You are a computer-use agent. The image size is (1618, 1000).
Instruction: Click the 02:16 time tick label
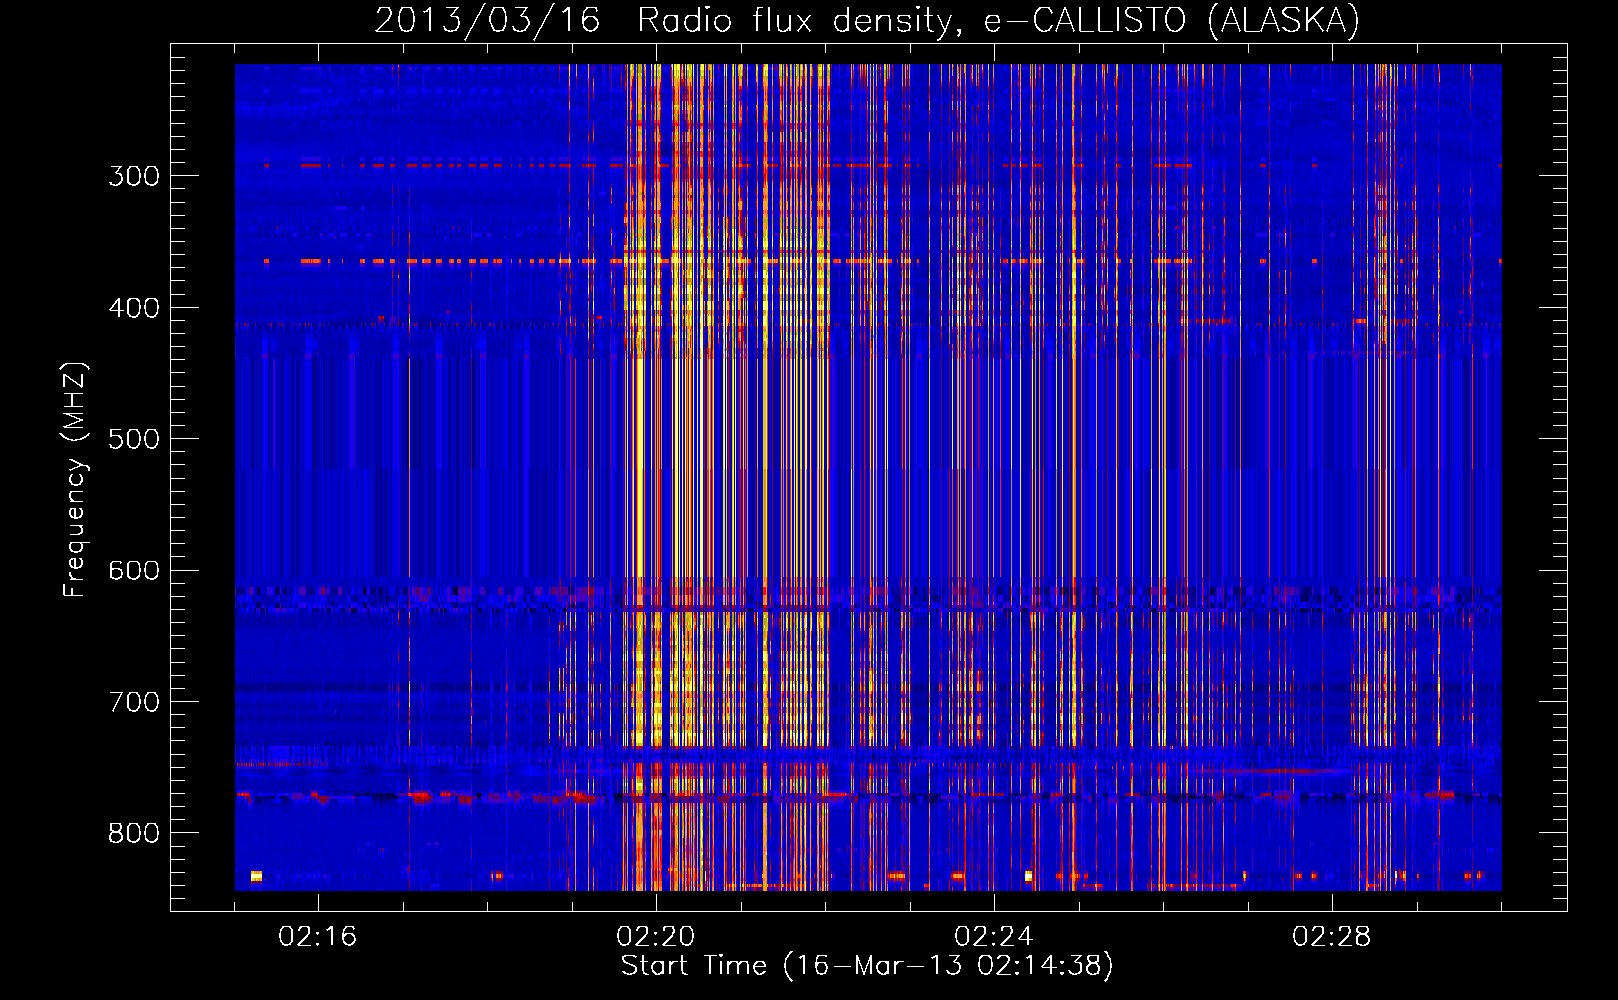pyautogui.click(x=318, y=937)
